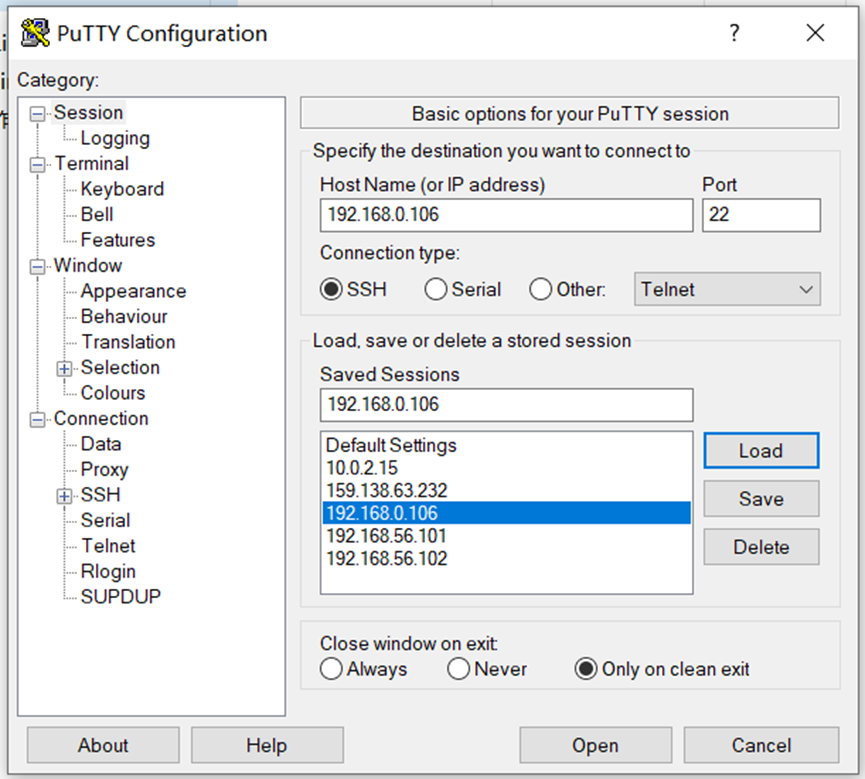865x779 pixels.
Task: Open the Window category
Action: pos(88,265)
